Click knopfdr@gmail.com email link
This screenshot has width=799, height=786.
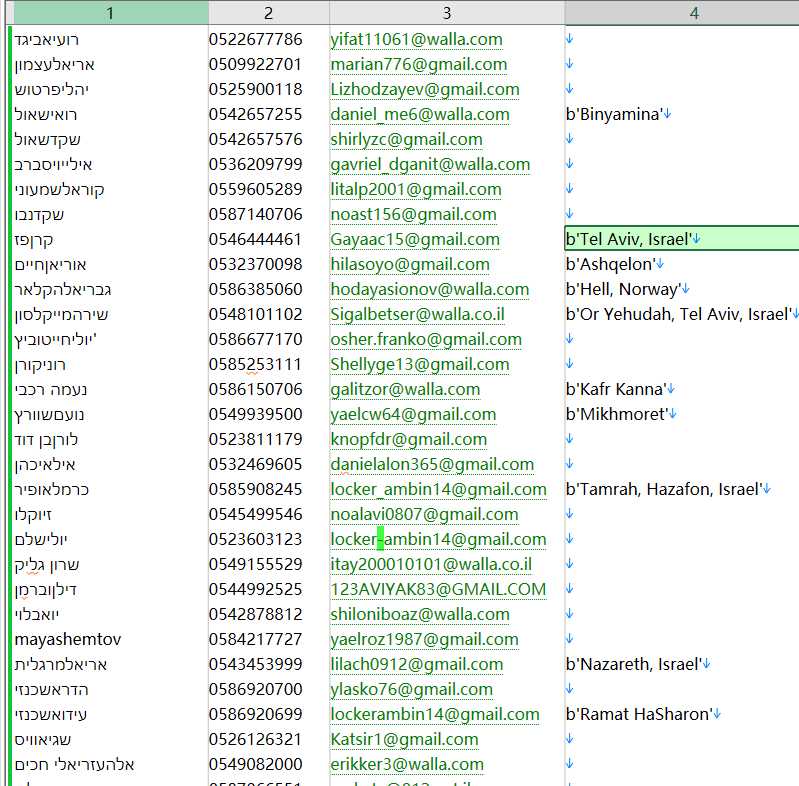click(409, 439)
